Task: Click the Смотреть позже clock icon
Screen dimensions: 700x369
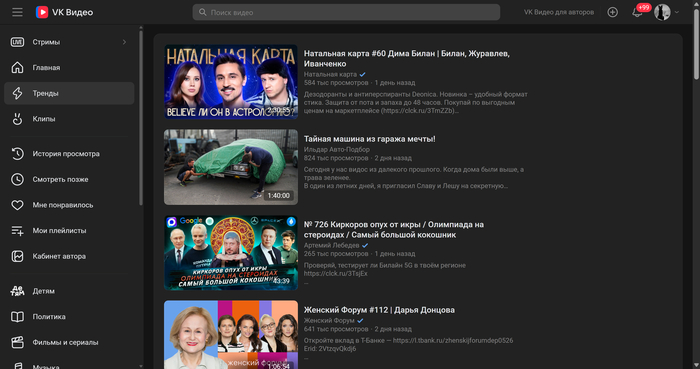Action: (x=17, y=179)
